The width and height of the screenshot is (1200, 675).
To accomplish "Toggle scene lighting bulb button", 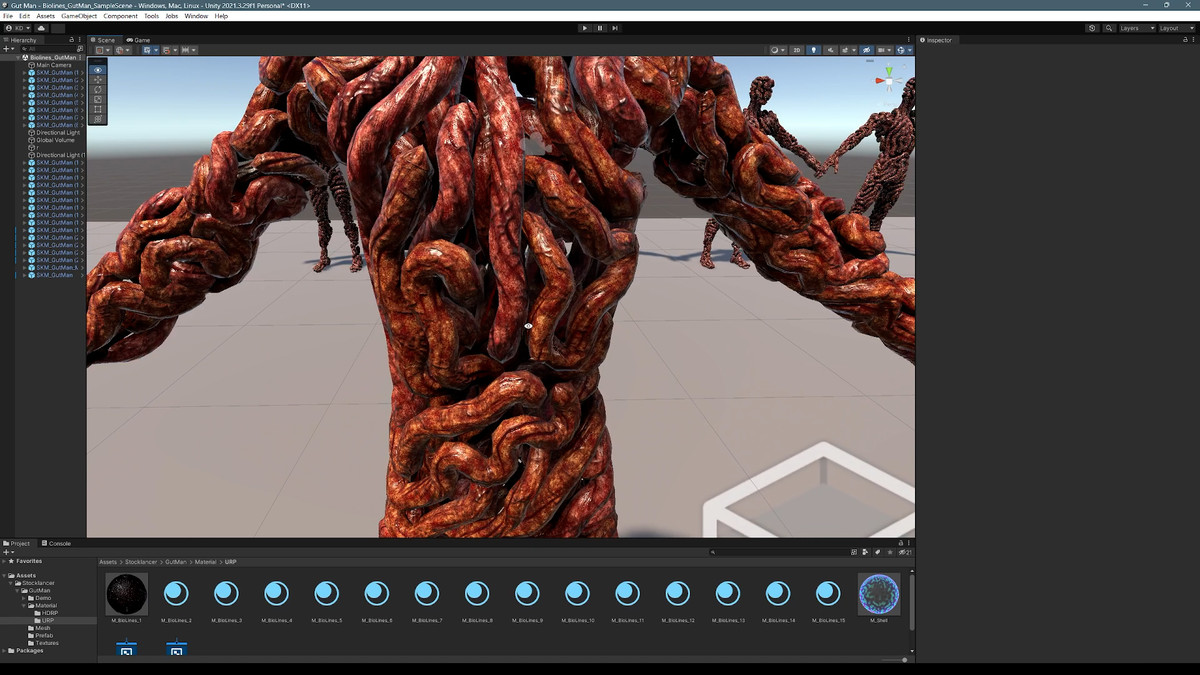I will pyautogui.click(x=812, y=50).
